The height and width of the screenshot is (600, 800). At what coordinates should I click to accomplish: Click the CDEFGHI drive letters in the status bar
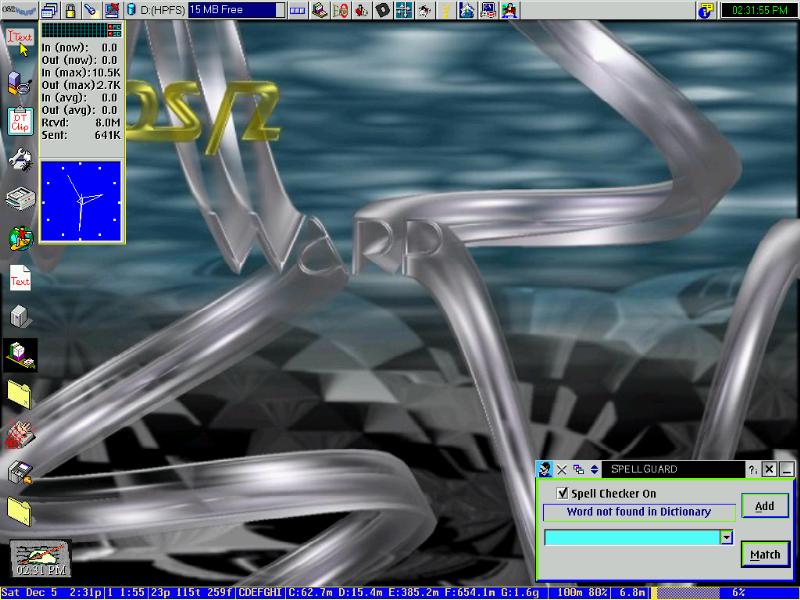[x=261, y=593]
